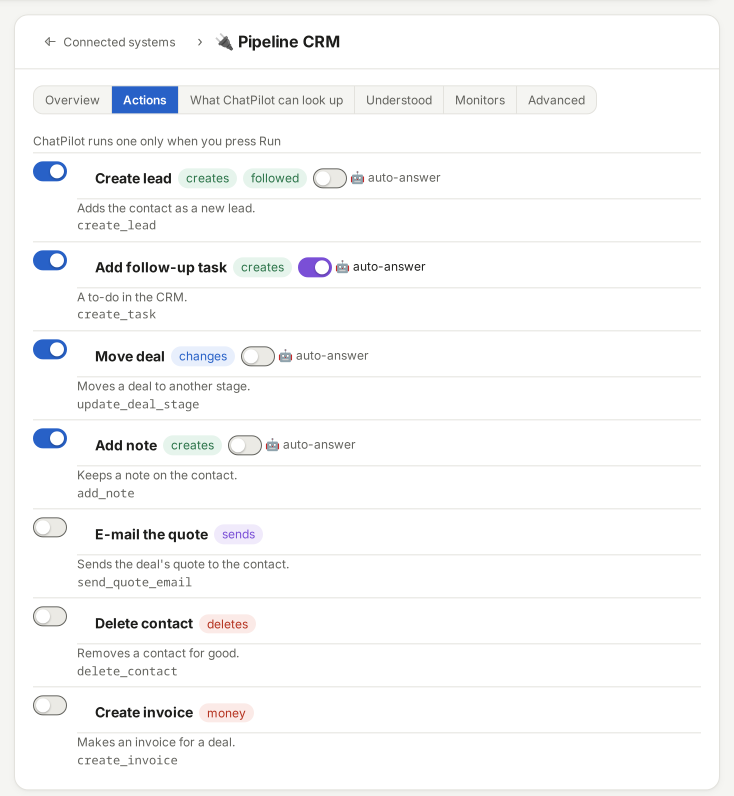Click the Add note title
Screen dimensions: 734x796
(126, 445)
